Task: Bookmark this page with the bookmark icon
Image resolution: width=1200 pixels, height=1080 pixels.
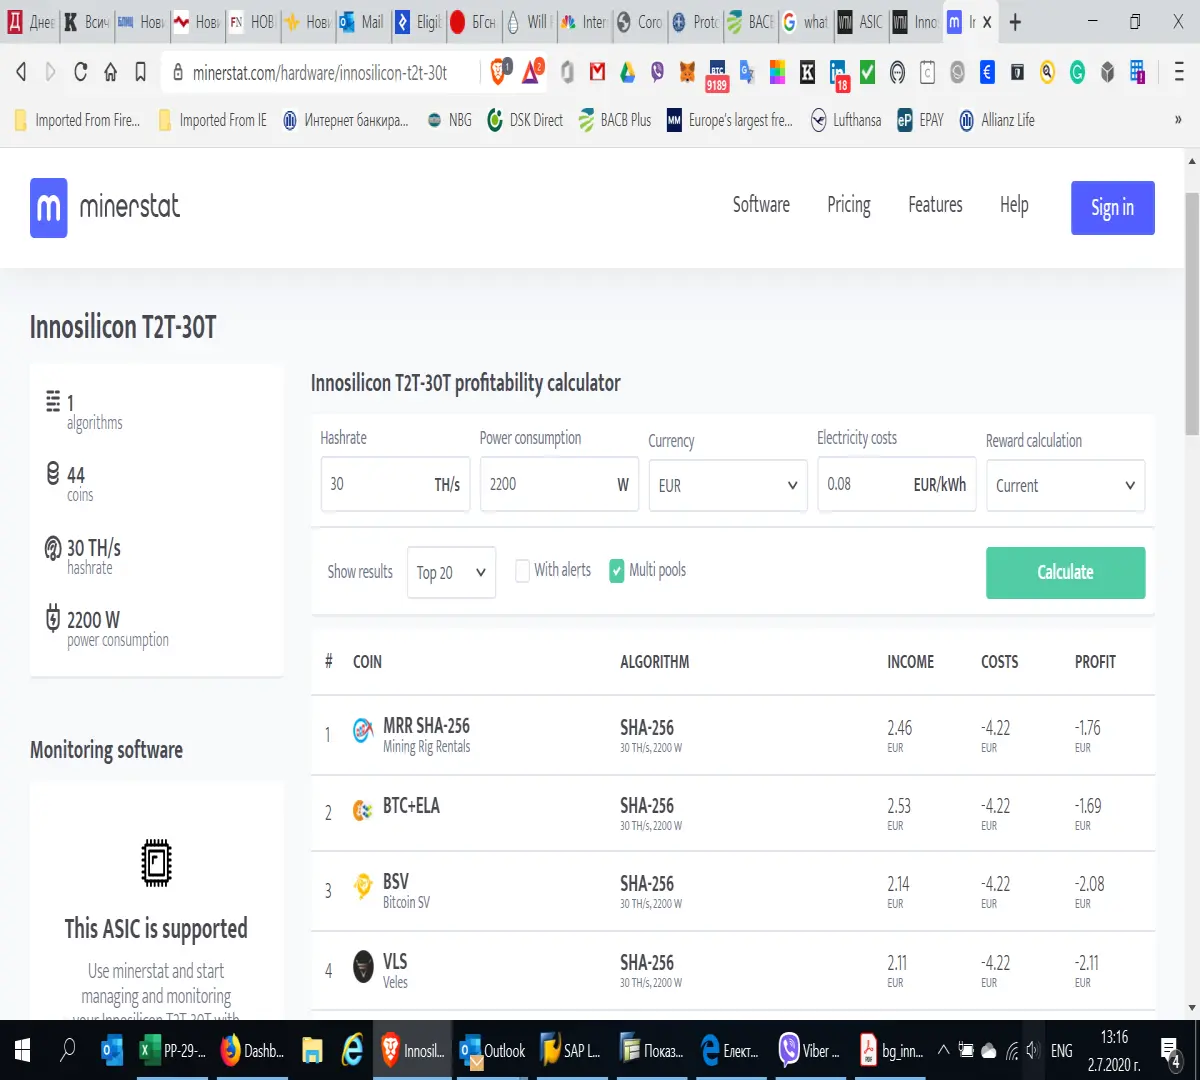Action: click(x=141, y=72)
